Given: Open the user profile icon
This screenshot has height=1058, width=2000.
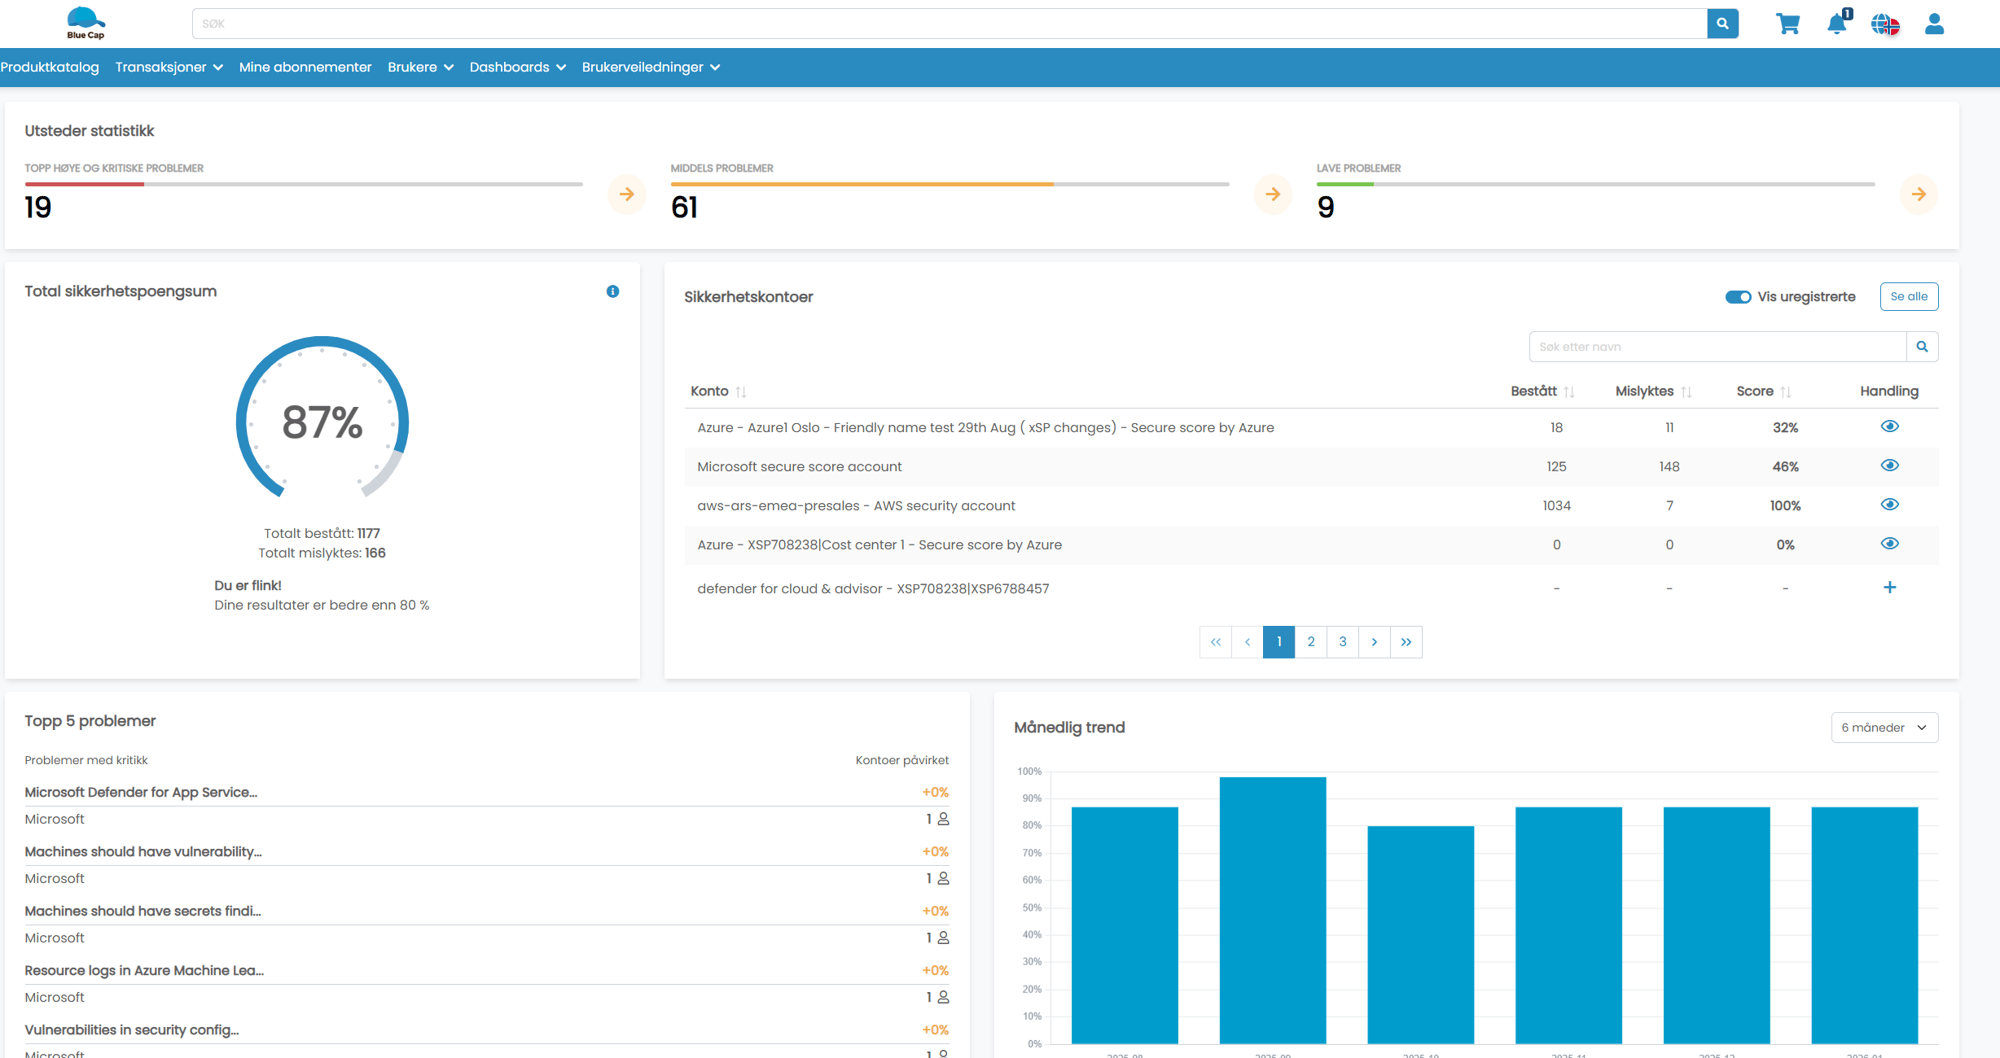Looking at the screenshot, I should (x=1934, y=24).
